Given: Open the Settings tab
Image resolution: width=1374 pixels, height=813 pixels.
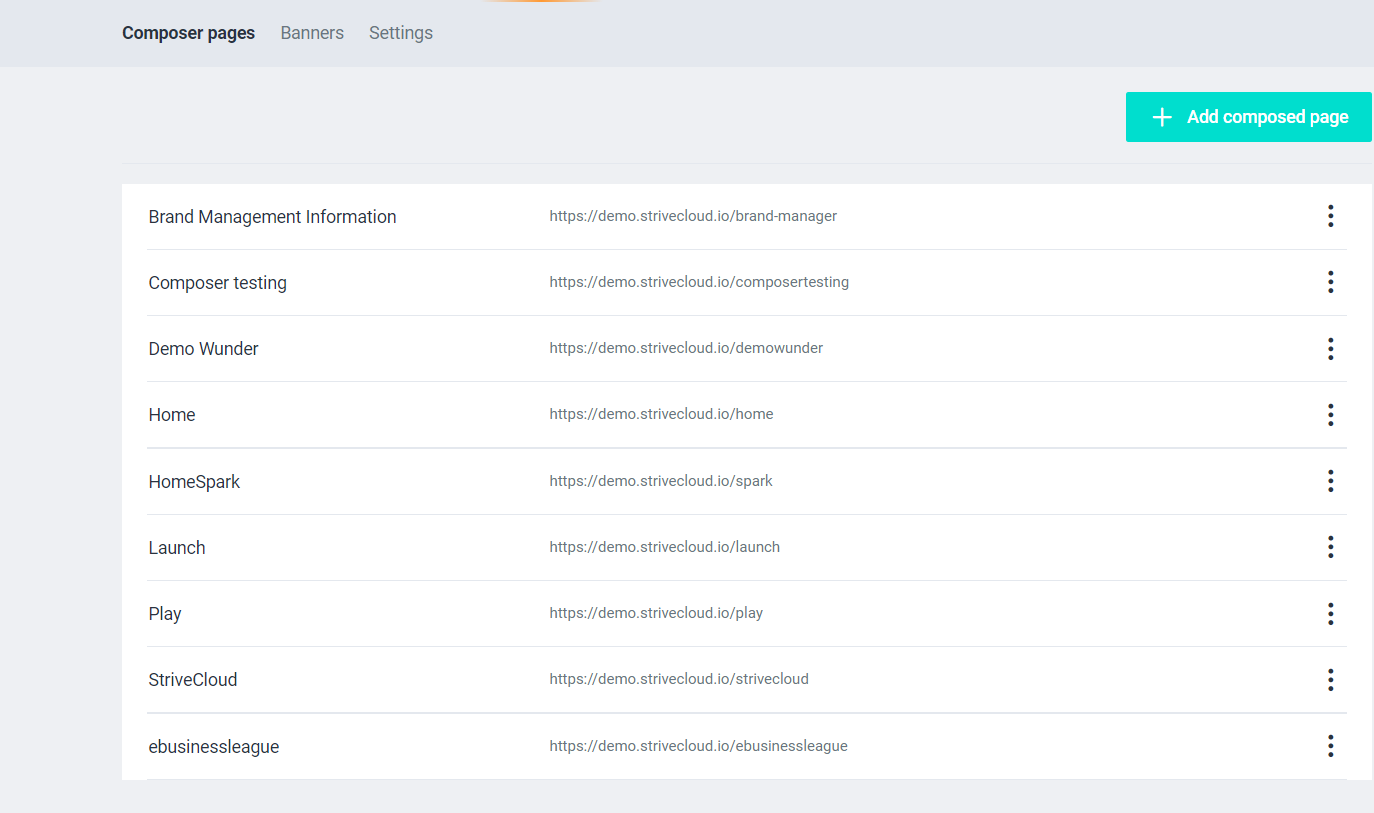Looking at the screenshot, I should coord(400,32).
